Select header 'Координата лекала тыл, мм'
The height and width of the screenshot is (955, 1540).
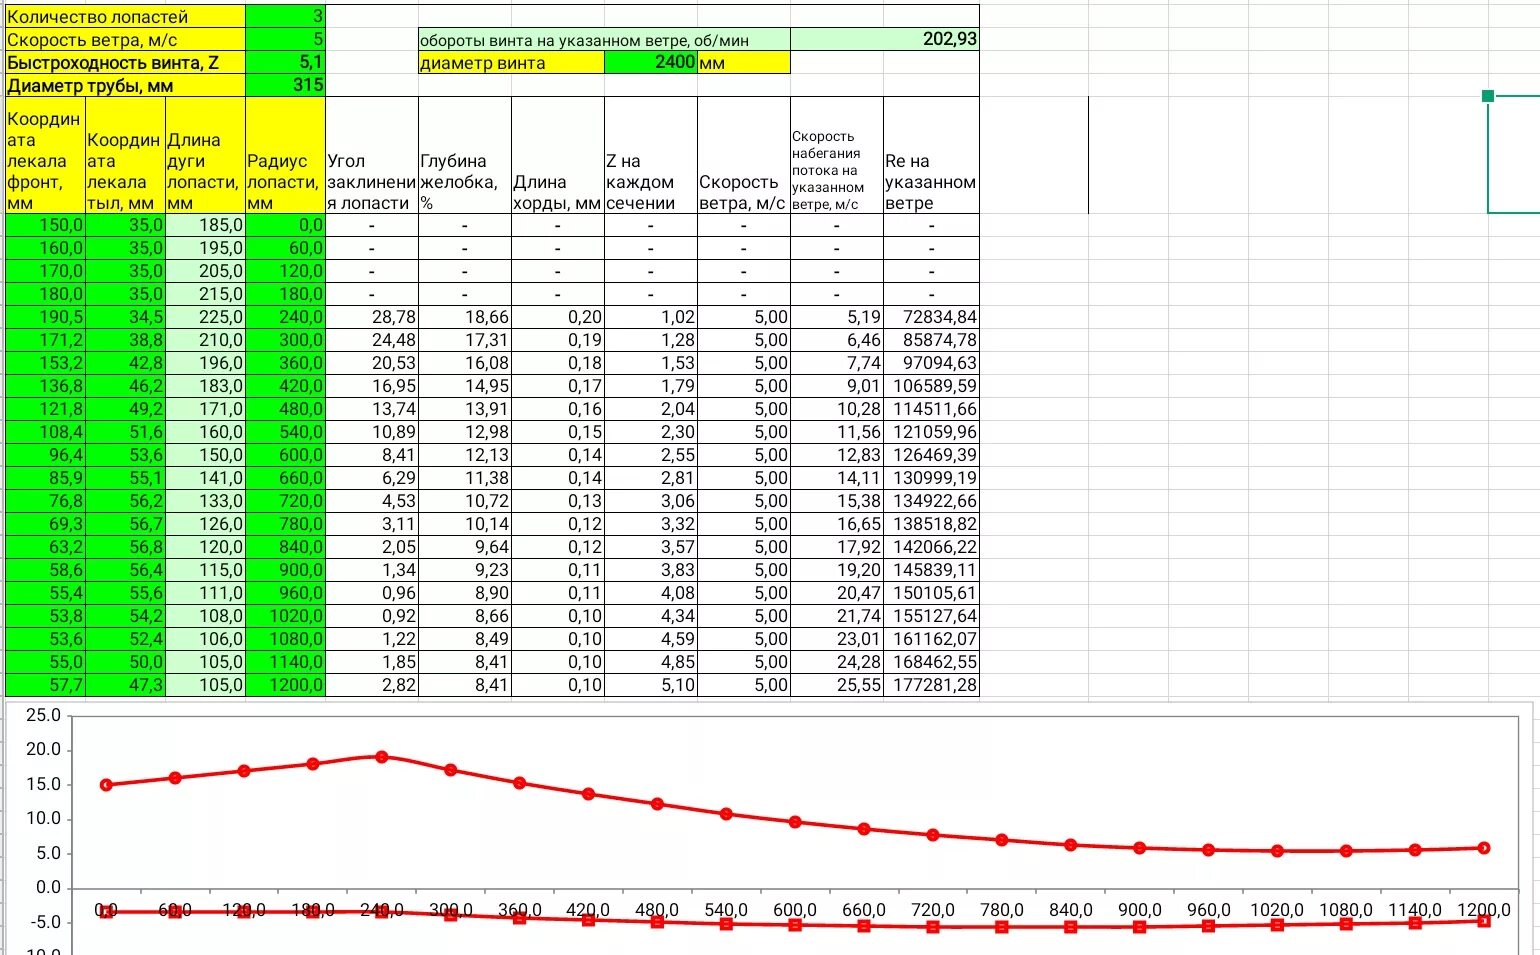125,156
